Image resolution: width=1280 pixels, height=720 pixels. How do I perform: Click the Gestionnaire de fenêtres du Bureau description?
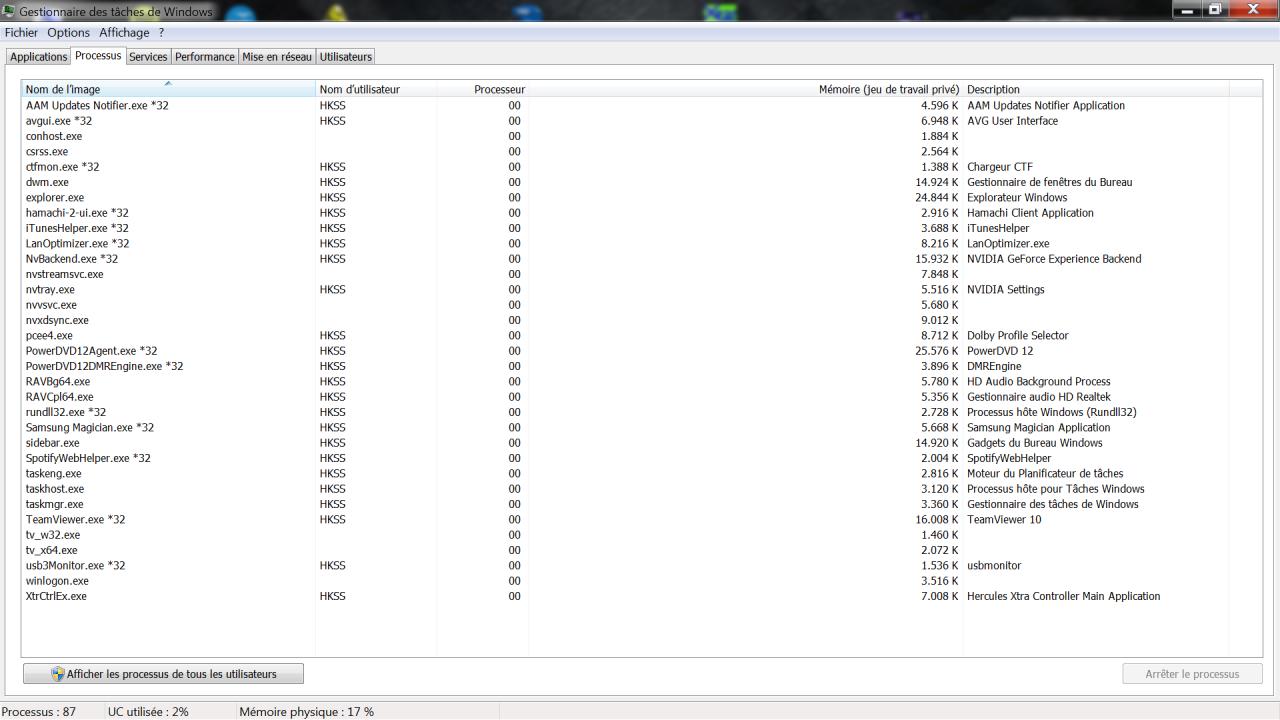point(1050,182)
